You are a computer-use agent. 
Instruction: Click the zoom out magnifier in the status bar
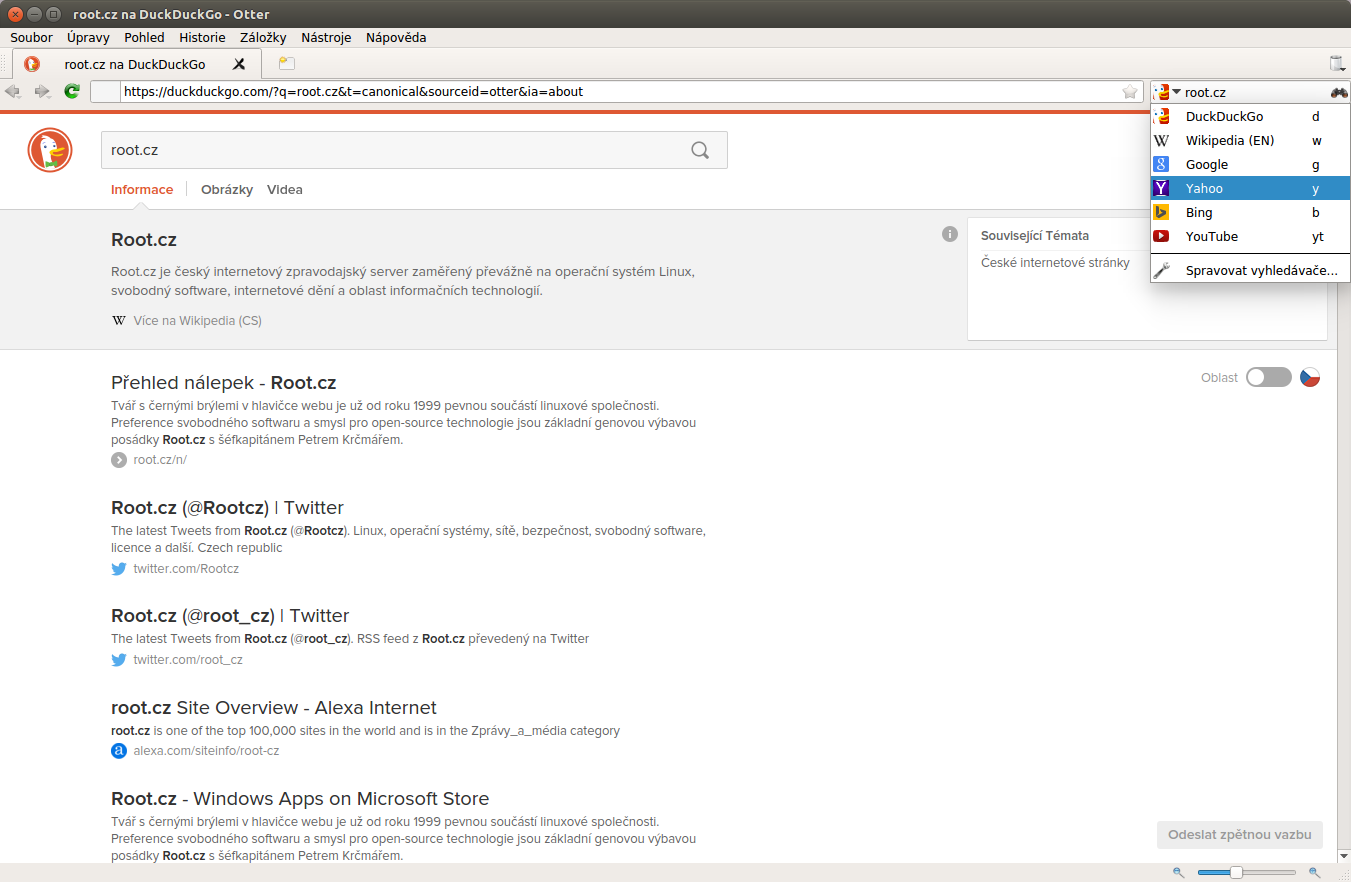1179,873
